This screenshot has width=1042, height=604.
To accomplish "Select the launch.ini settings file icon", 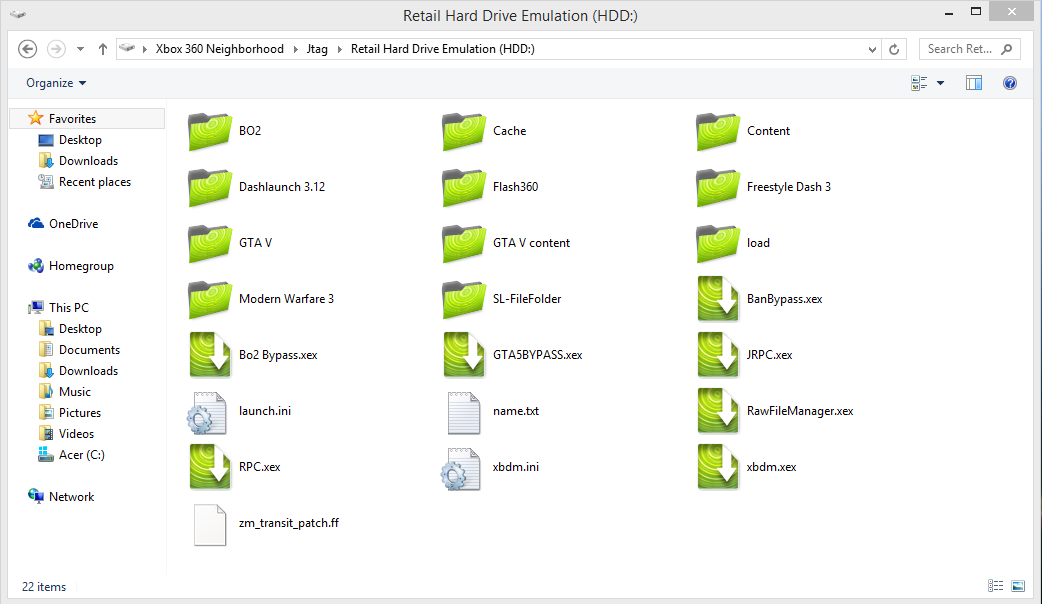I will (x=207, y=413).
